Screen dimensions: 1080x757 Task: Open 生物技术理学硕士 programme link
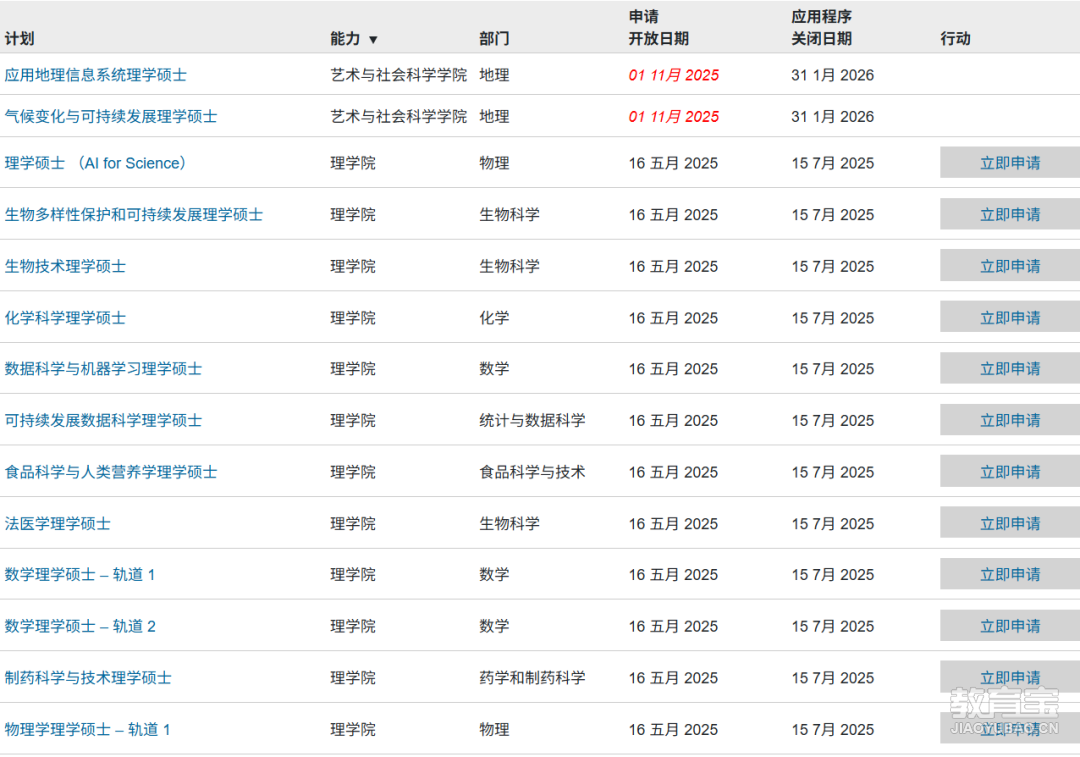coord(65,267)
